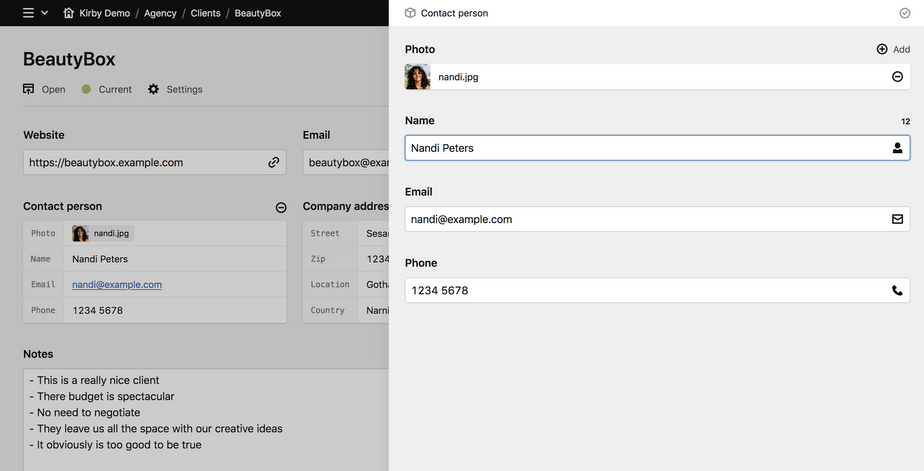Open the BeautyBox breadcrumb link
Image resolution: width=924 pixels, height=471 pixels.
click(257, 13)
